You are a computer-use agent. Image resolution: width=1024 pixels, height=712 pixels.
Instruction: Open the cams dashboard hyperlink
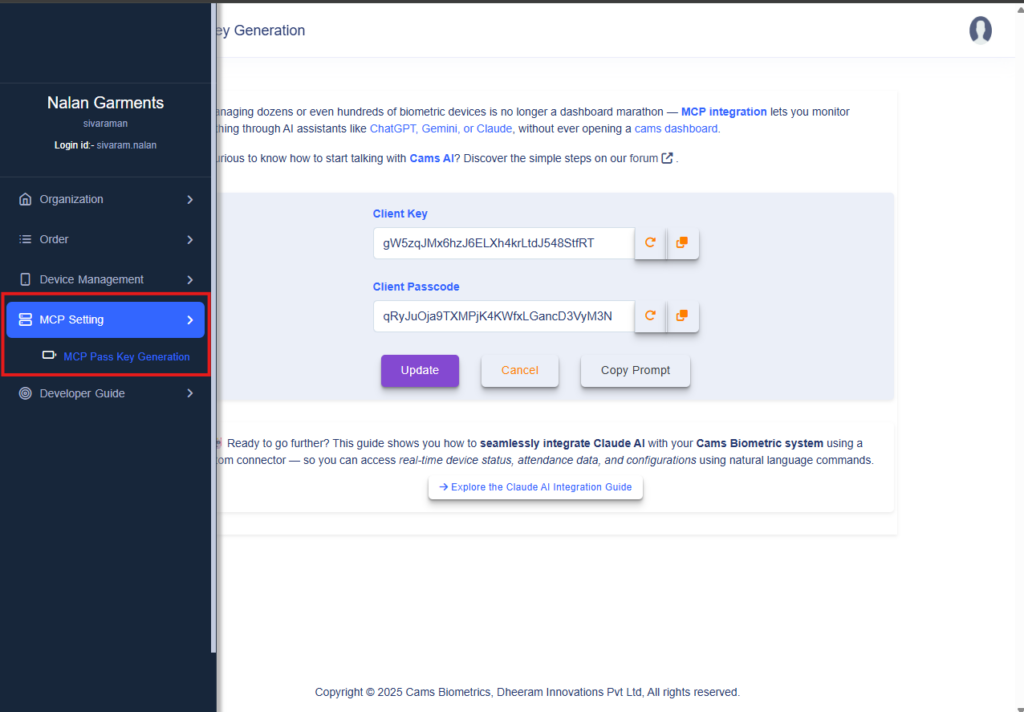coord(676,129)
